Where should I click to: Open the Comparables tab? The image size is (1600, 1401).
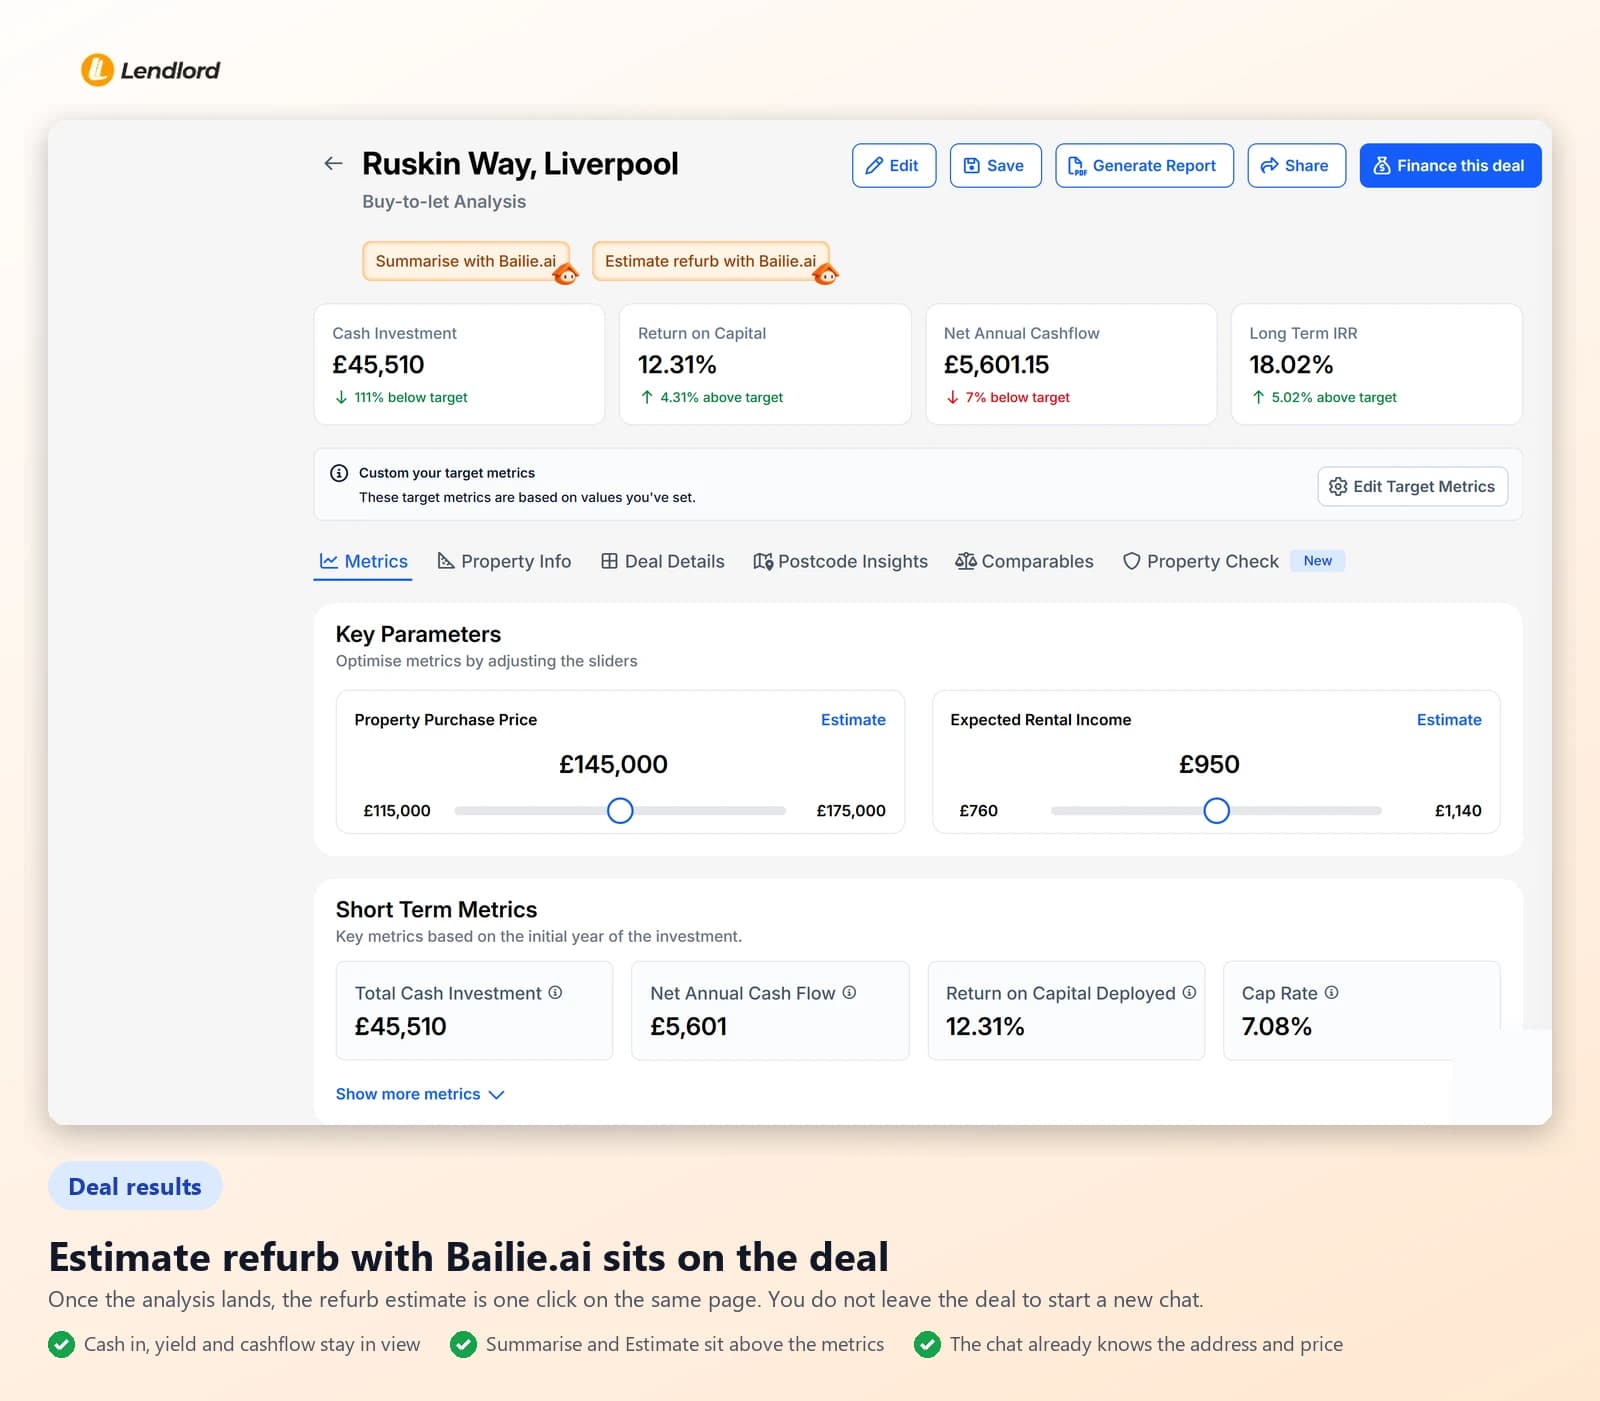click(1024, 561)
